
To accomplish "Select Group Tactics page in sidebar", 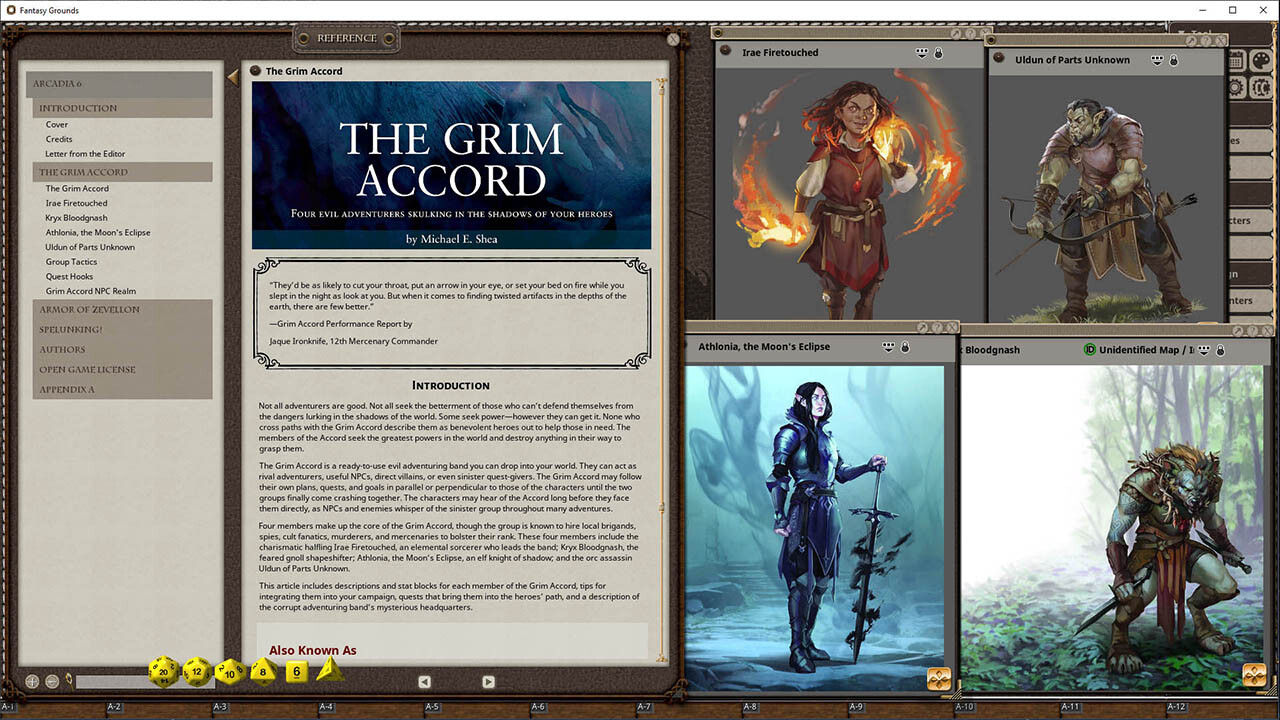I will (71, 262).
